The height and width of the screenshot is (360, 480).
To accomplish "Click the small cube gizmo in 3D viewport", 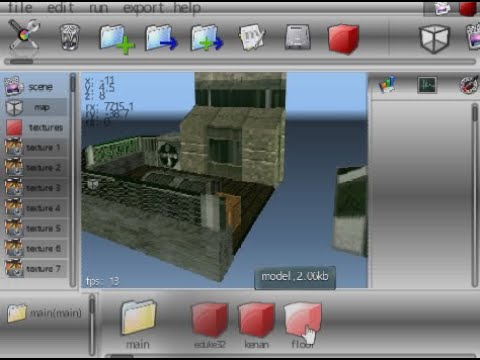I will 93,184.
